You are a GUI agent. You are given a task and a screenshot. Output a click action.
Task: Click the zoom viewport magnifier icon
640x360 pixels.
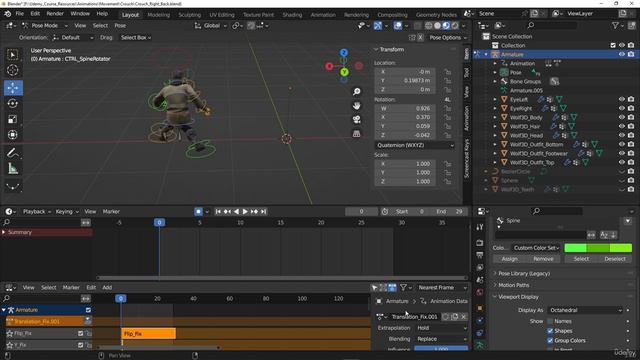pos(357,91)
